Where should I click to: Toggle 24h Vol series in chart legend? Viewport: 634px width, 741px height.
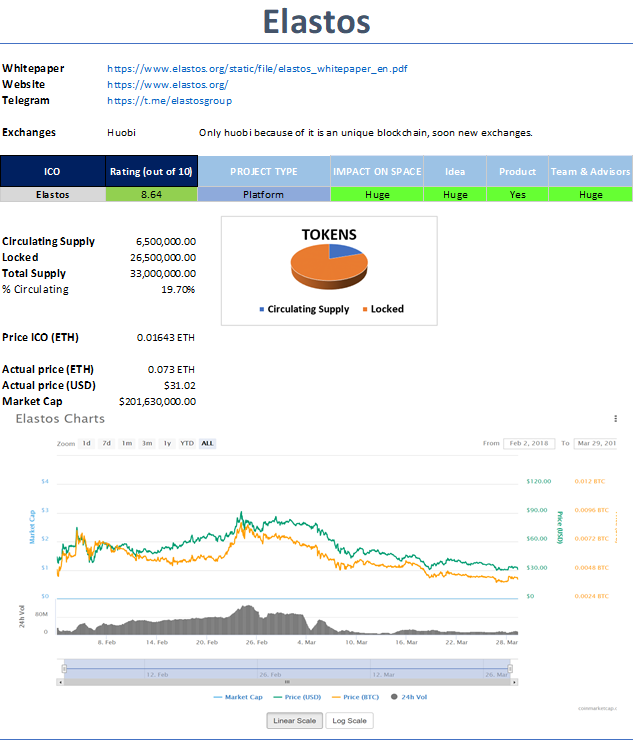pos(409,697)
